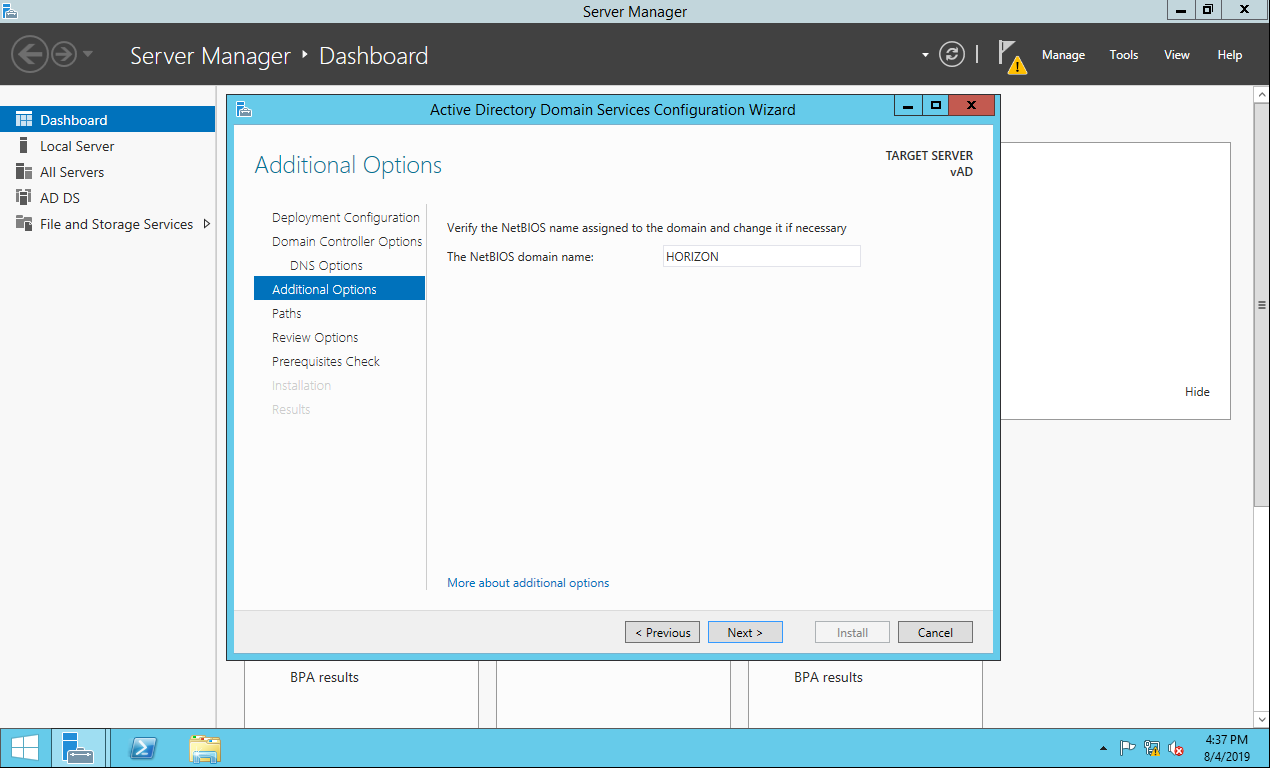Image resolution: width=1270 pixels, height=768 pixels.
Task: Open the Tools menu
Action: point(1123,55)
